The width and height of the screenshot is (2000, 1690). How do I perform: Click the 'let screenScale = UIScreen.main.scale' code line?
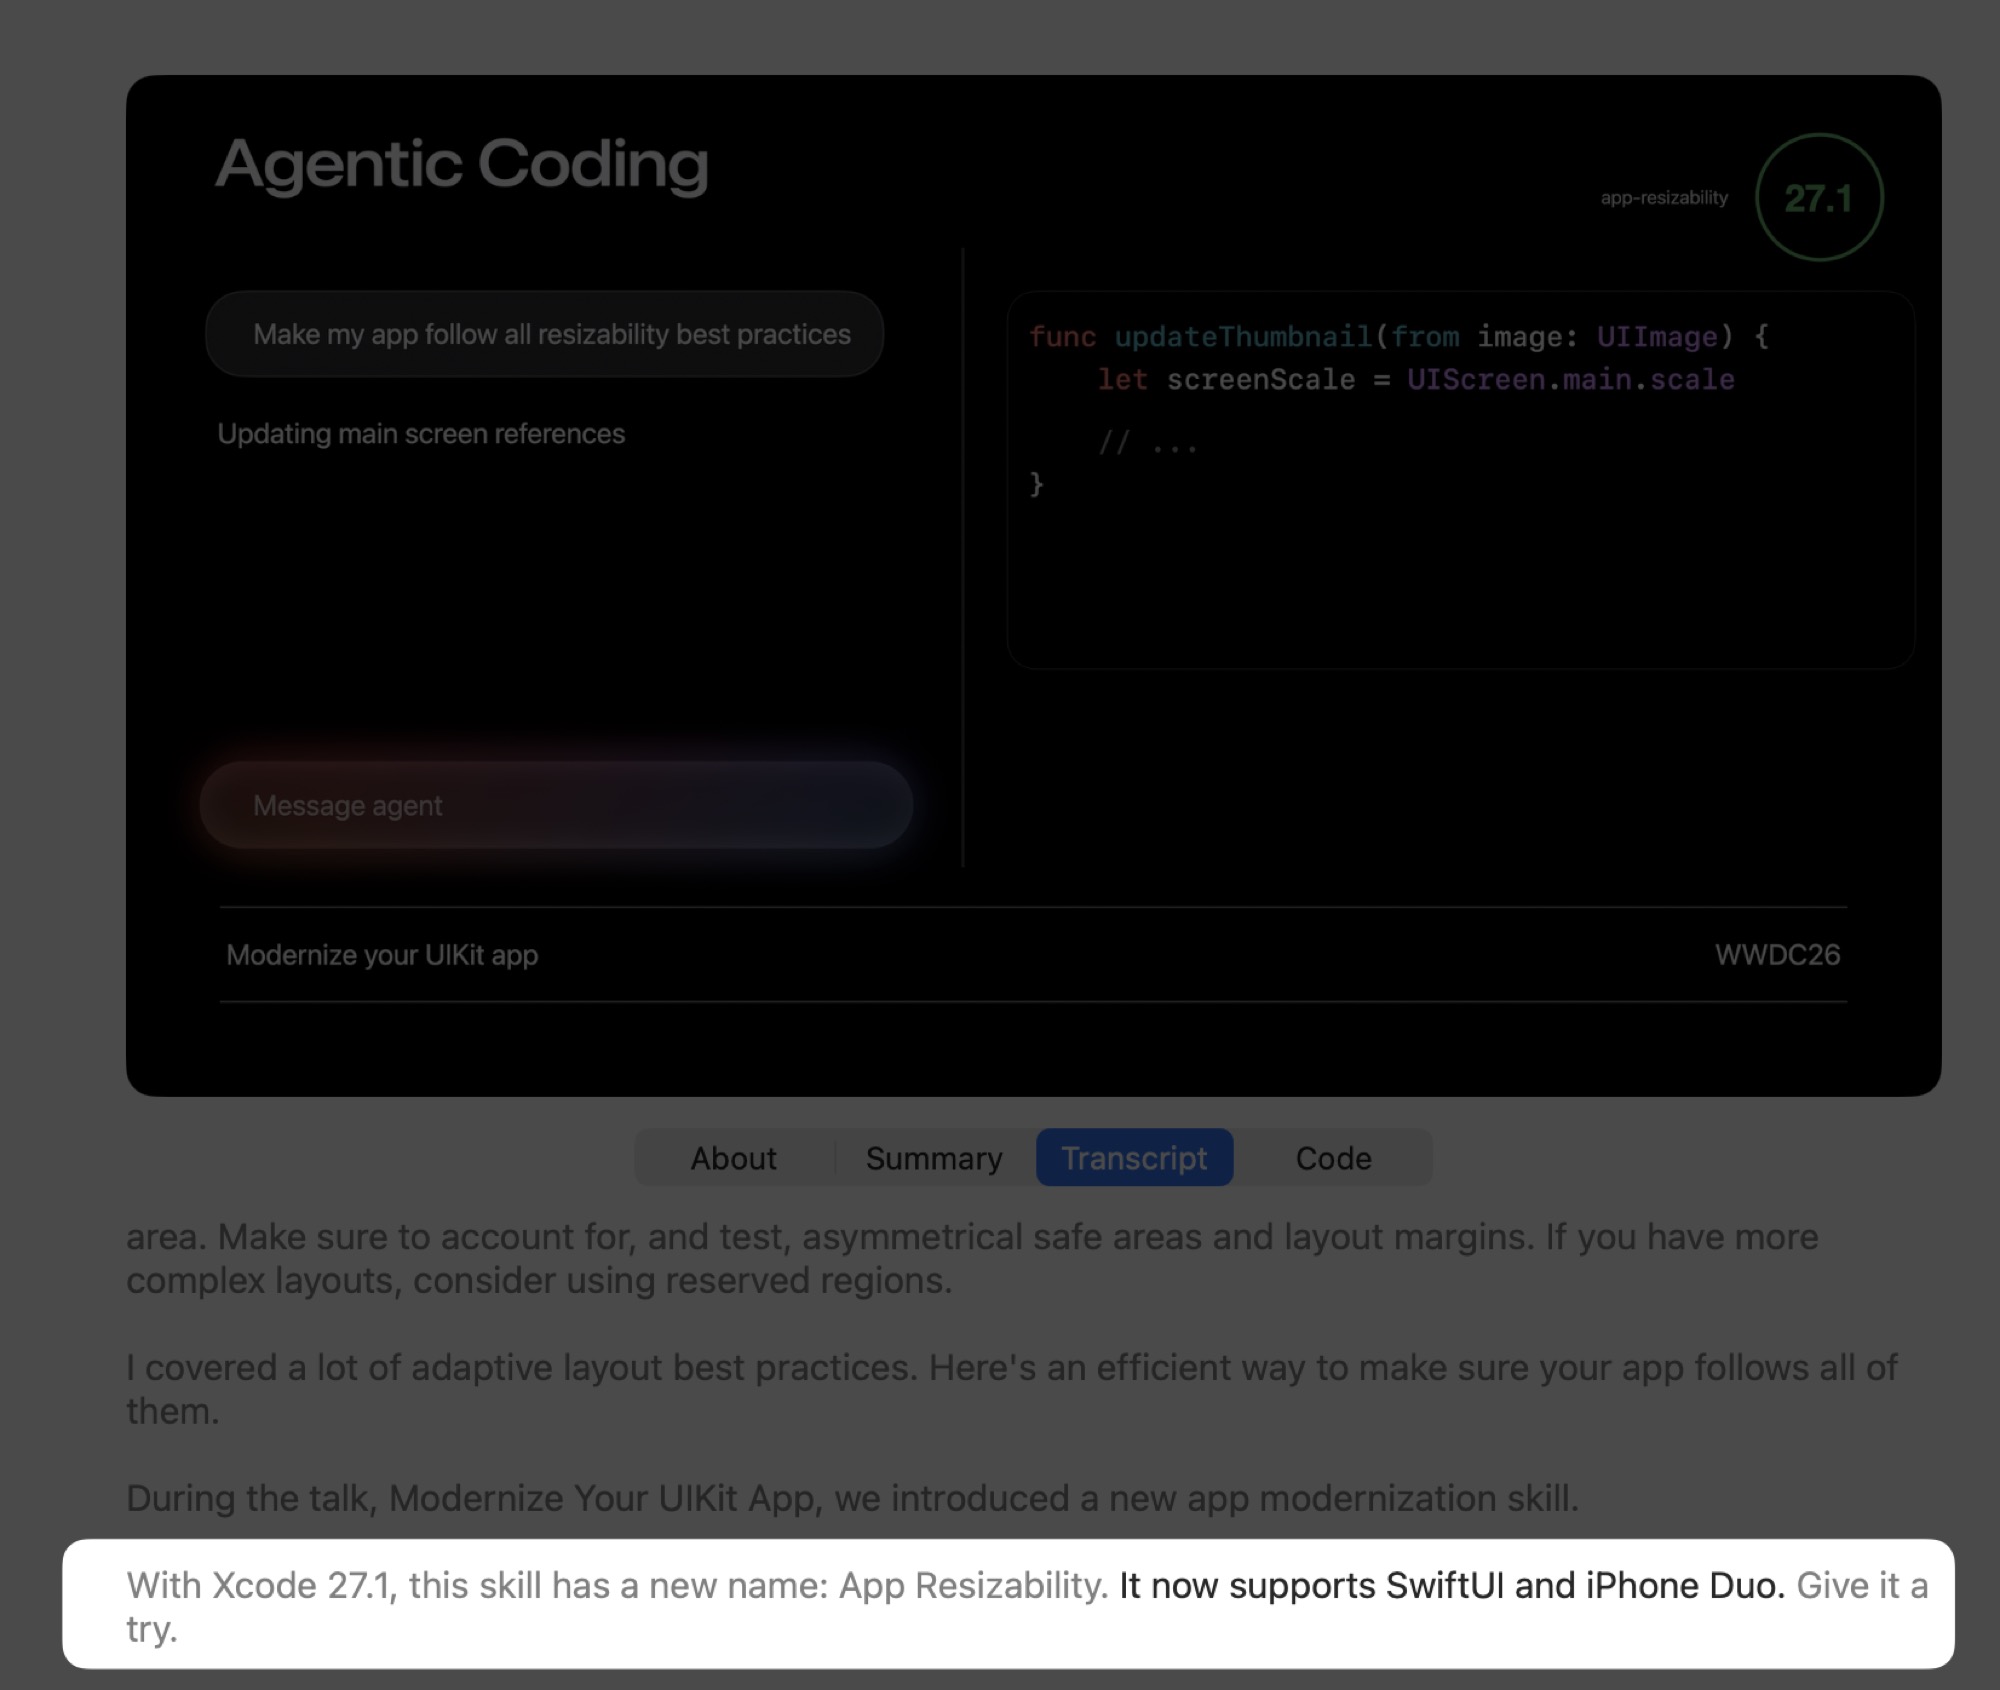tap(1416, 380)
